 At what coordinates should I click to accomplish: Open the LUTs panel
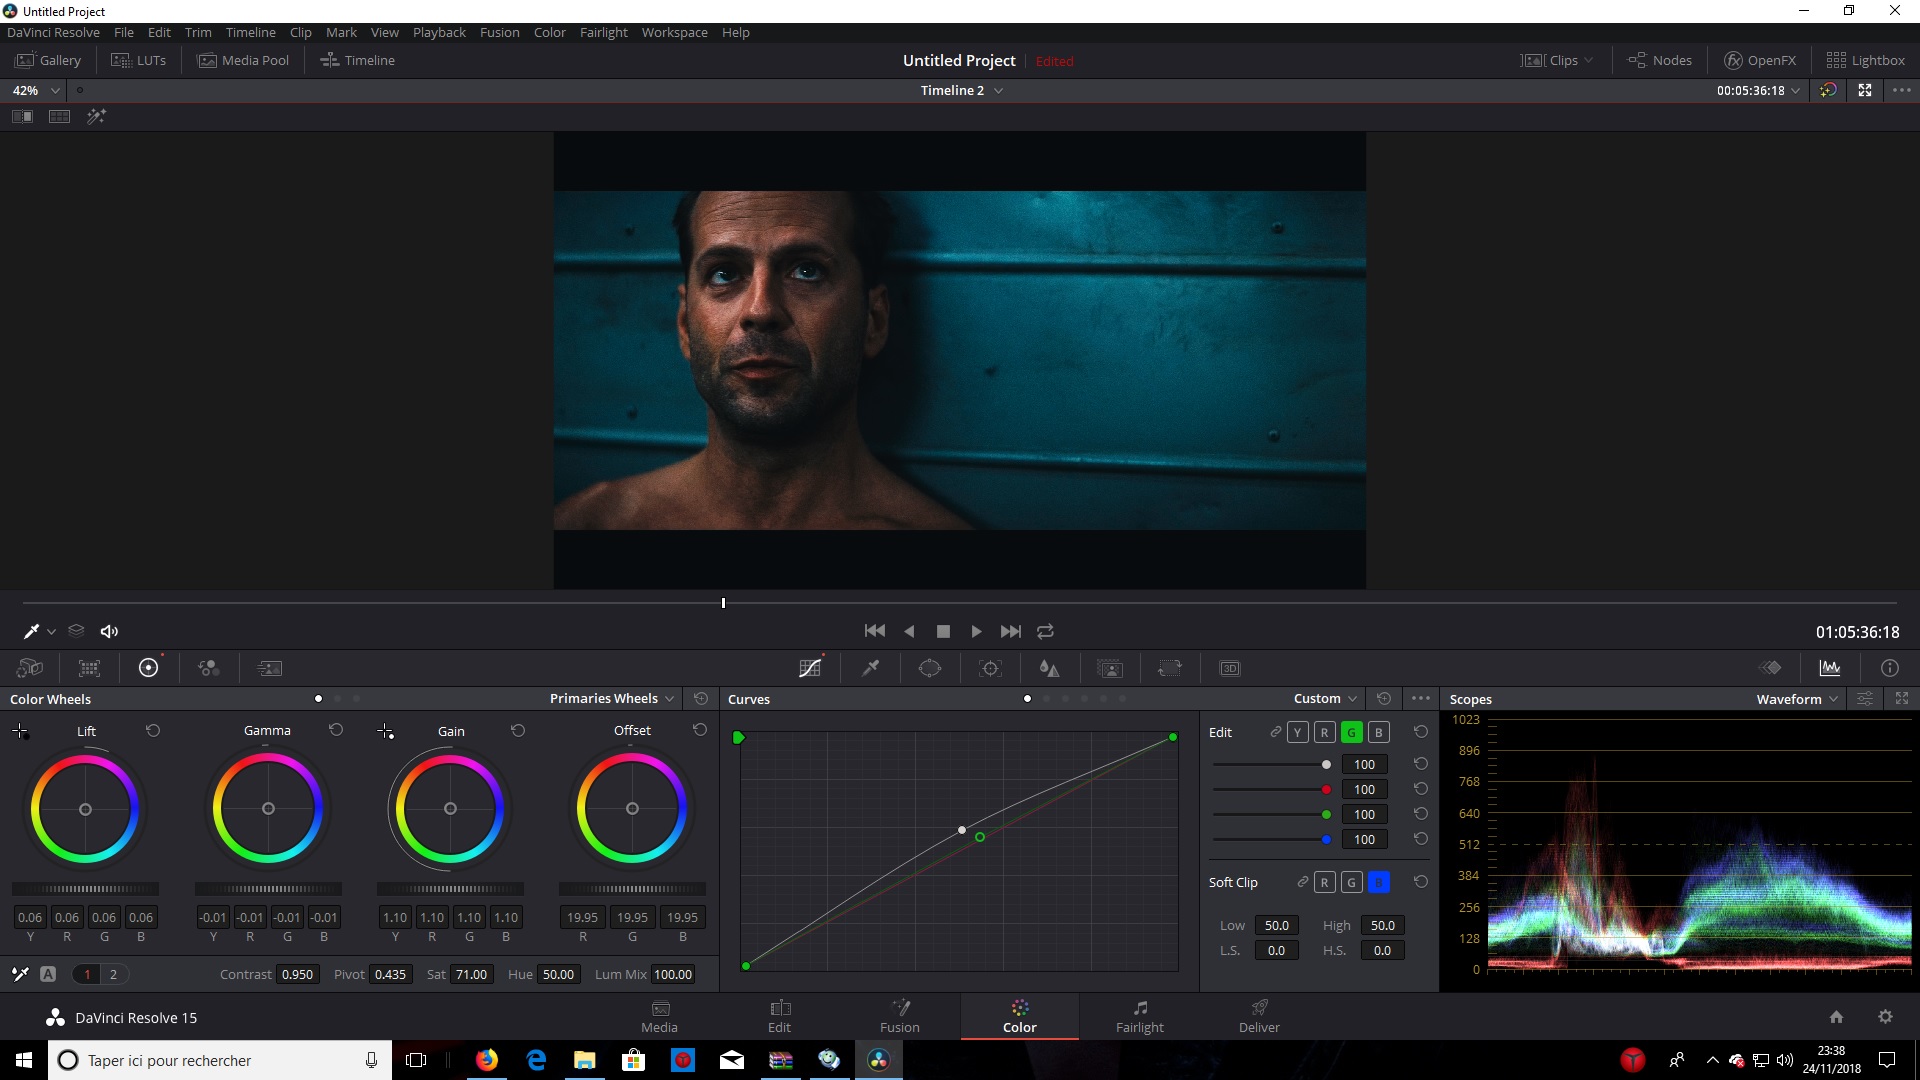click(138, 60)
